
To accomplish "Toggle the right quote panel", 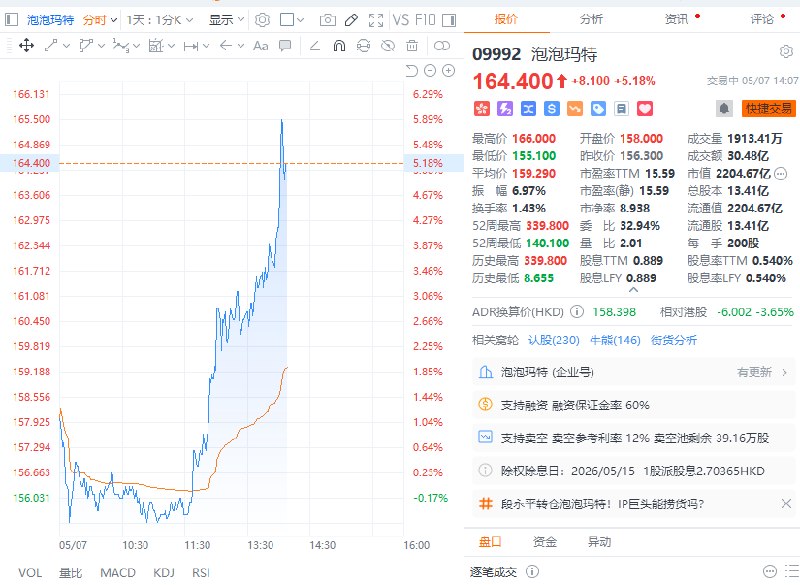I will (449, 20).
